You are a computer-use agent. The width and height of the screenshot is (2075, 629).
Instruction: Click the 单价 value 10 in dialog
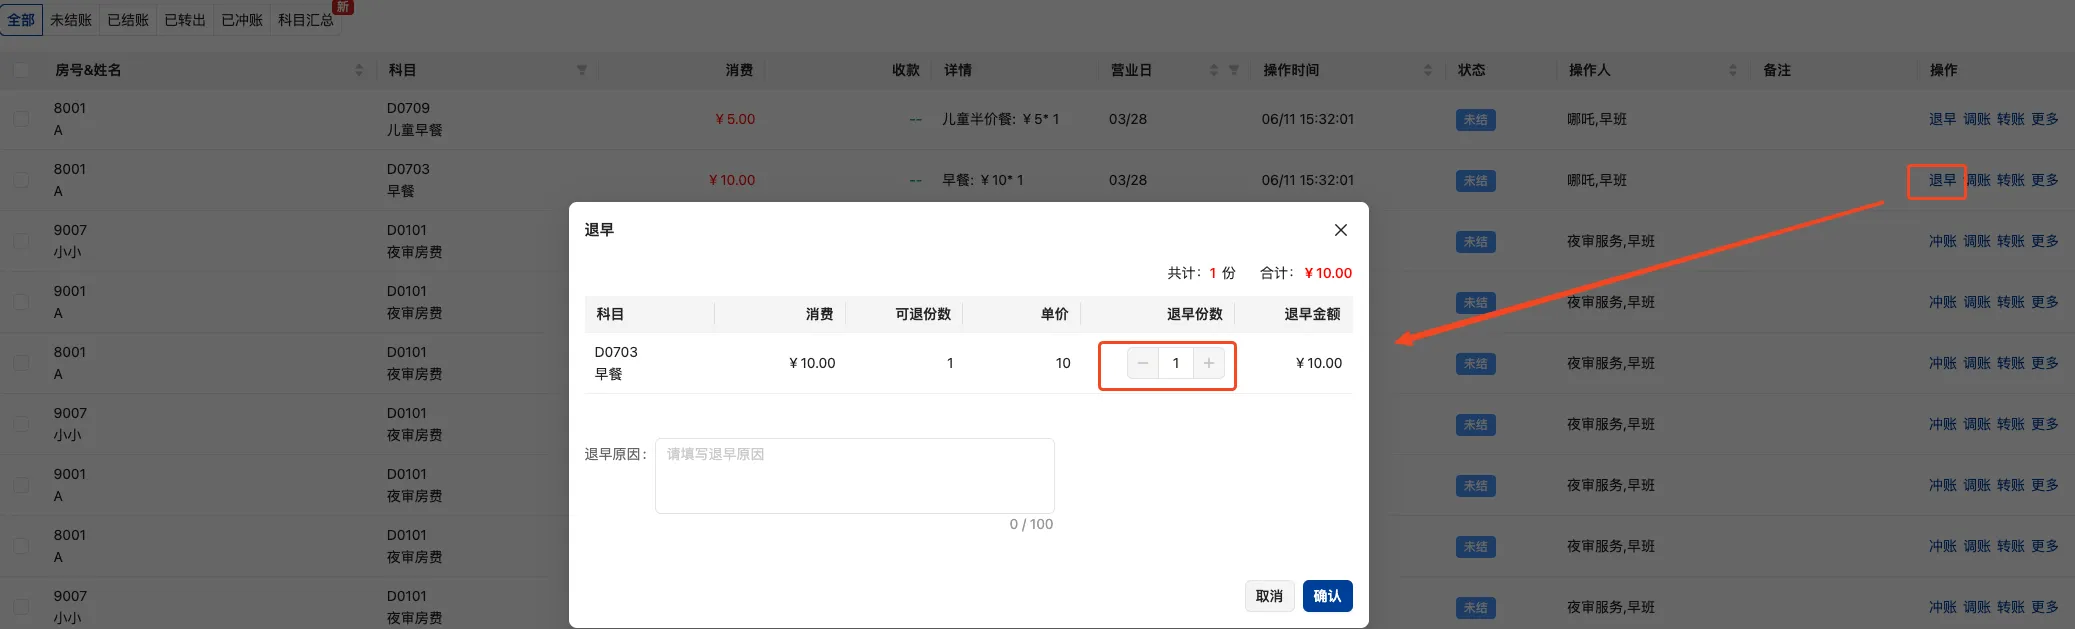1063,363
